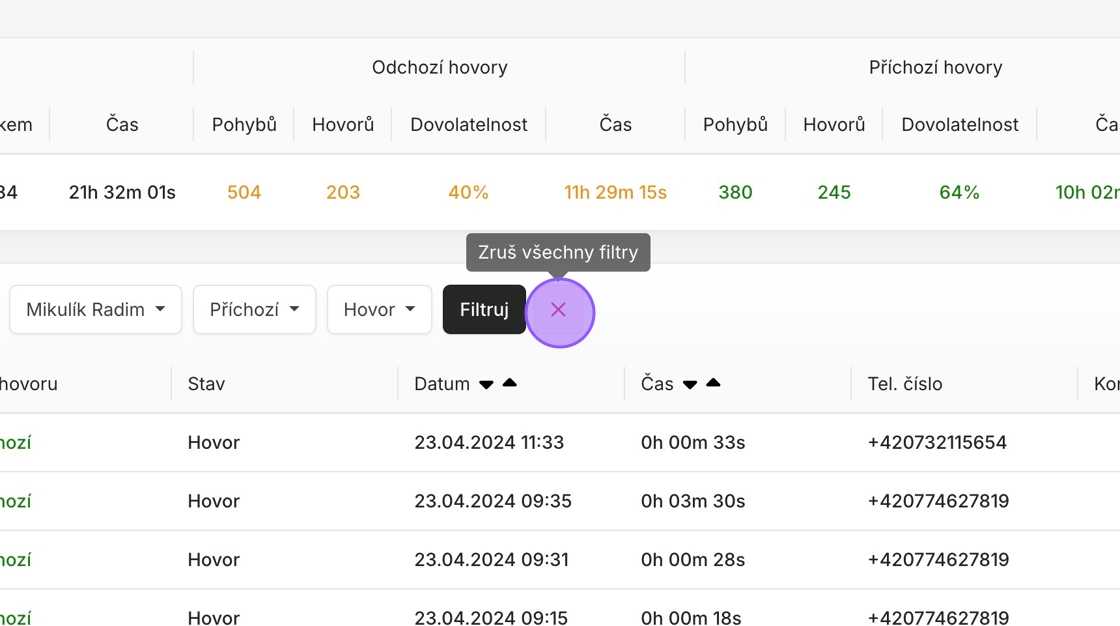Click outgoing Dovolatelnost 40% value
This screenshot has height=626, width=1120.
coord(468,192)
